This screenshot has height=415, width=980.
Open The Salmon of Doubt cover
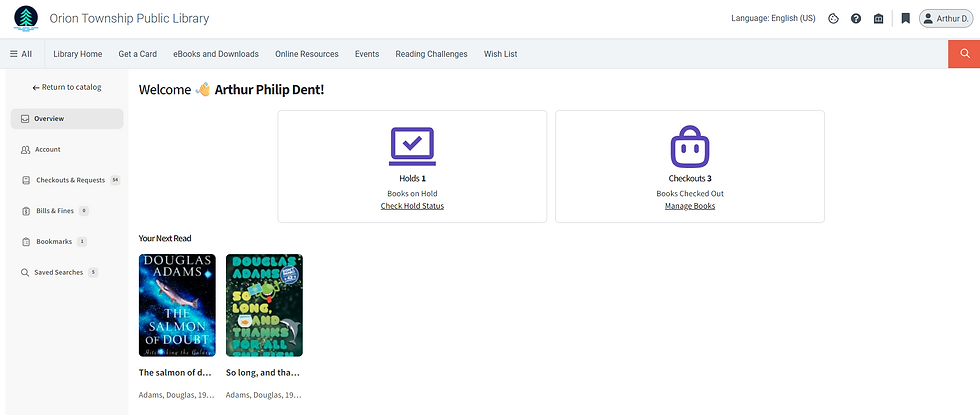(x=177, y=305)
